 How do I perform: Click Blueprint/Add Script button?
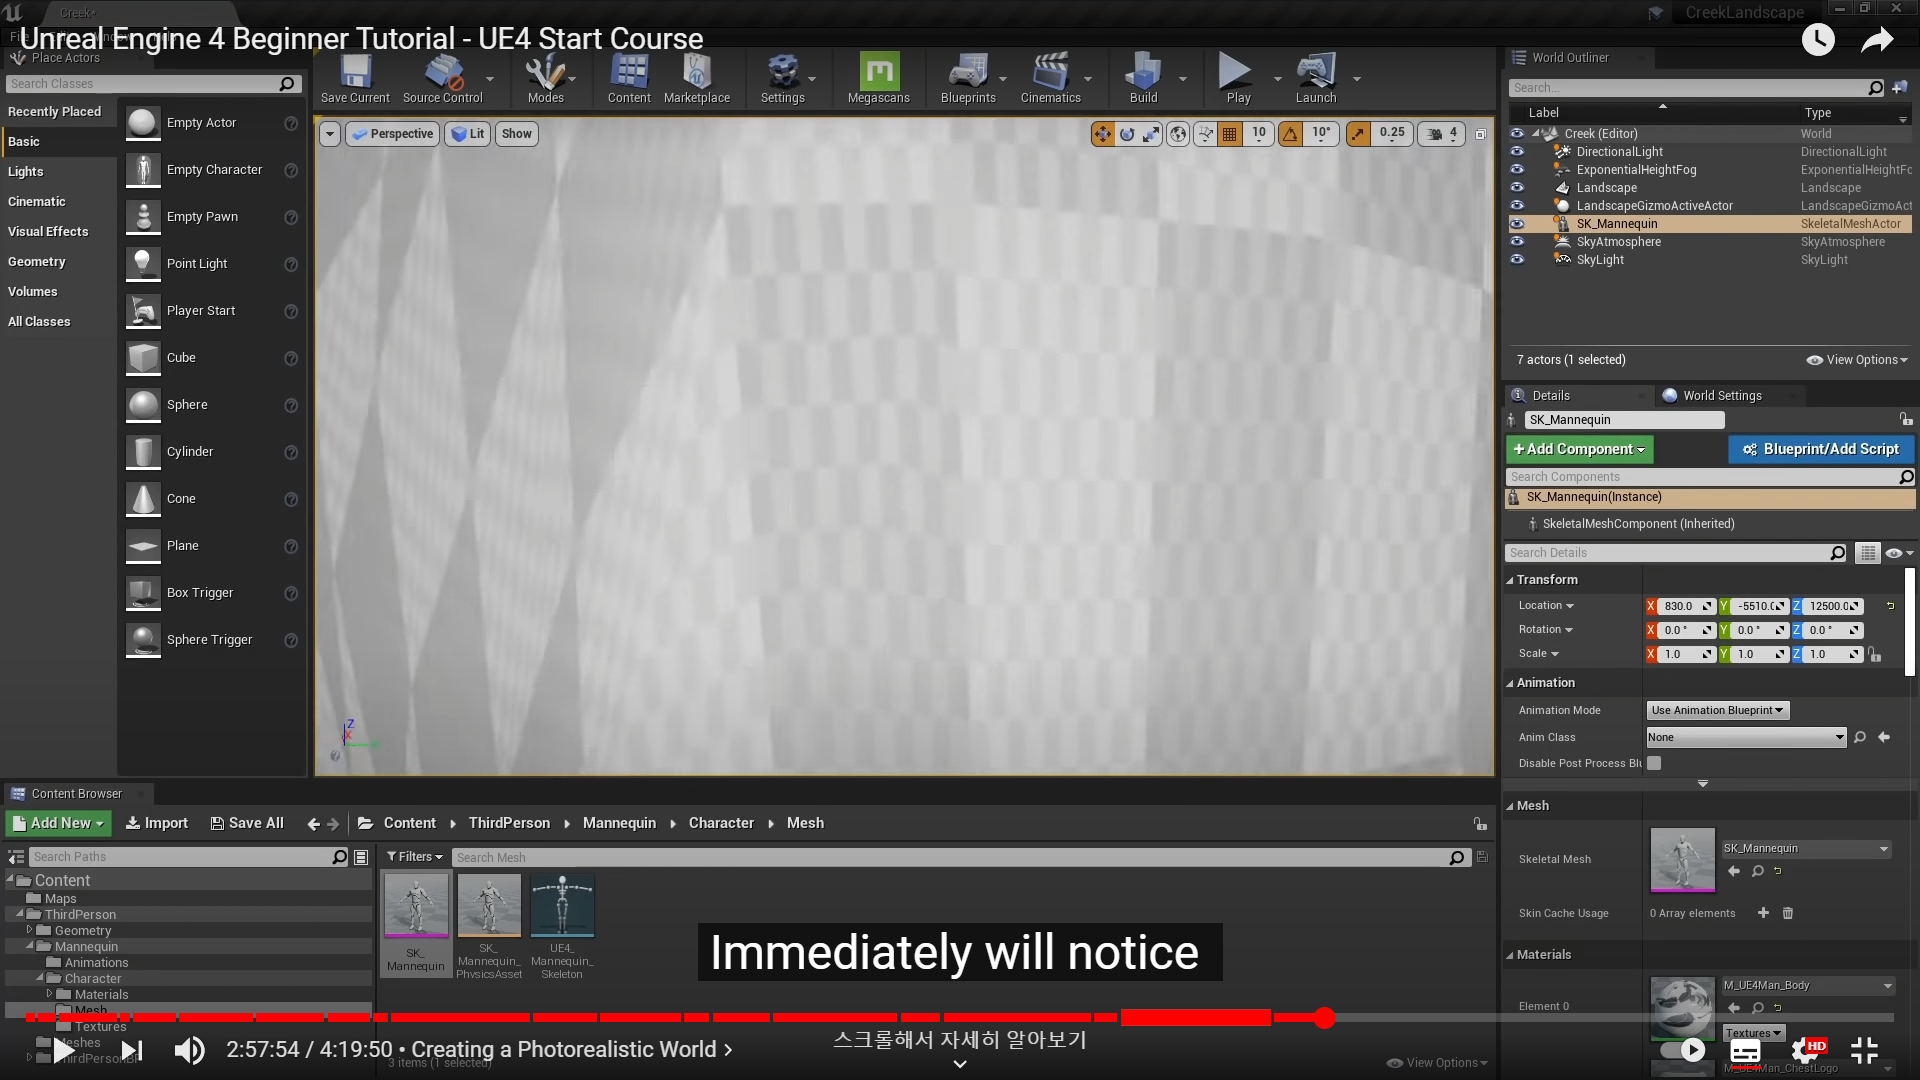coord(1820,449)
